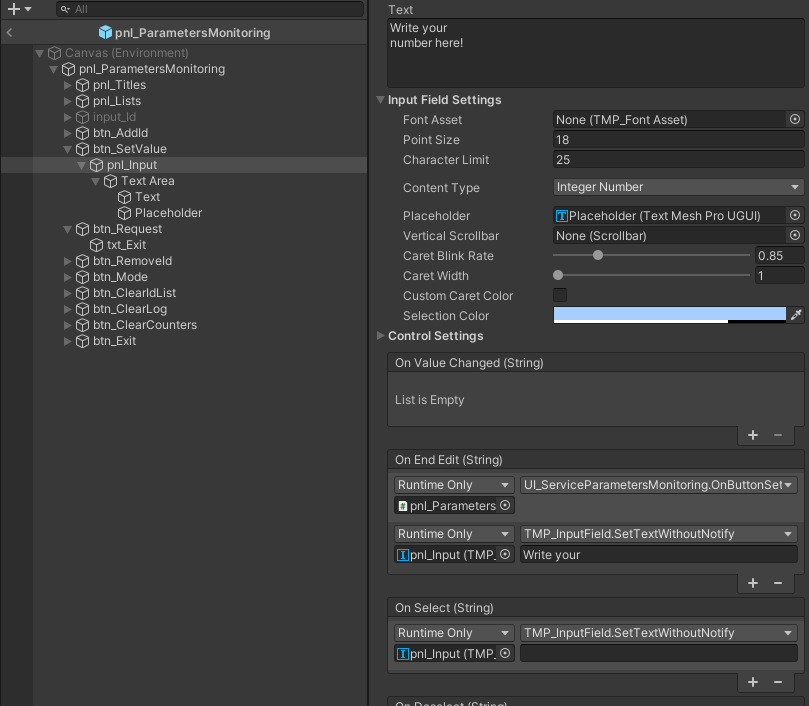Image resolution: width=809 pixels, height=706 pixels.
Task: Open object picker beside pnl_Parameters reference
Action: click(x=505, y=505)
